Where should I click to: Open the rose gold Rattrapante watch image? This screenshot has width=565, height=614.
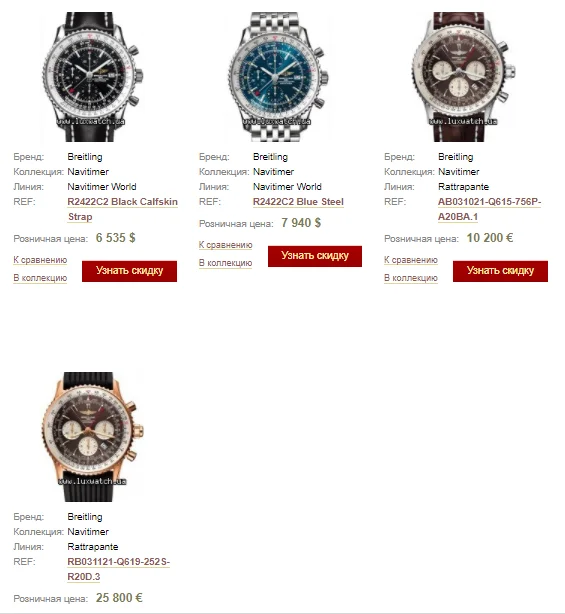[x=92, y=437]
